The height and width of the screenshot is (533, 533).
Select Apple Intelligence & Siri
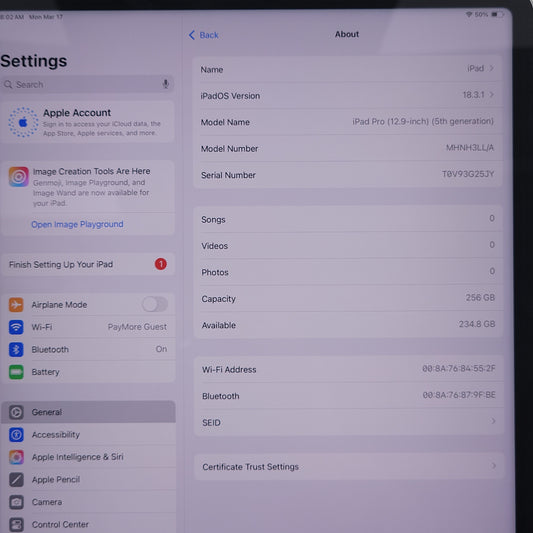tap(88, 457)
